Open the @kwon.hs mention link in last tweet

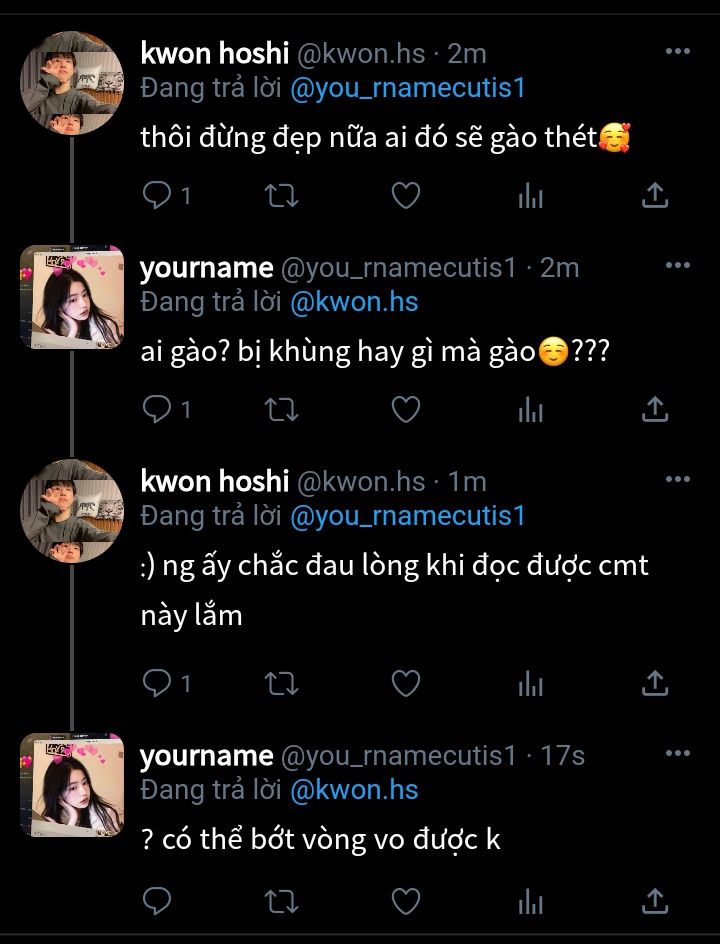(x=353, y=790)
